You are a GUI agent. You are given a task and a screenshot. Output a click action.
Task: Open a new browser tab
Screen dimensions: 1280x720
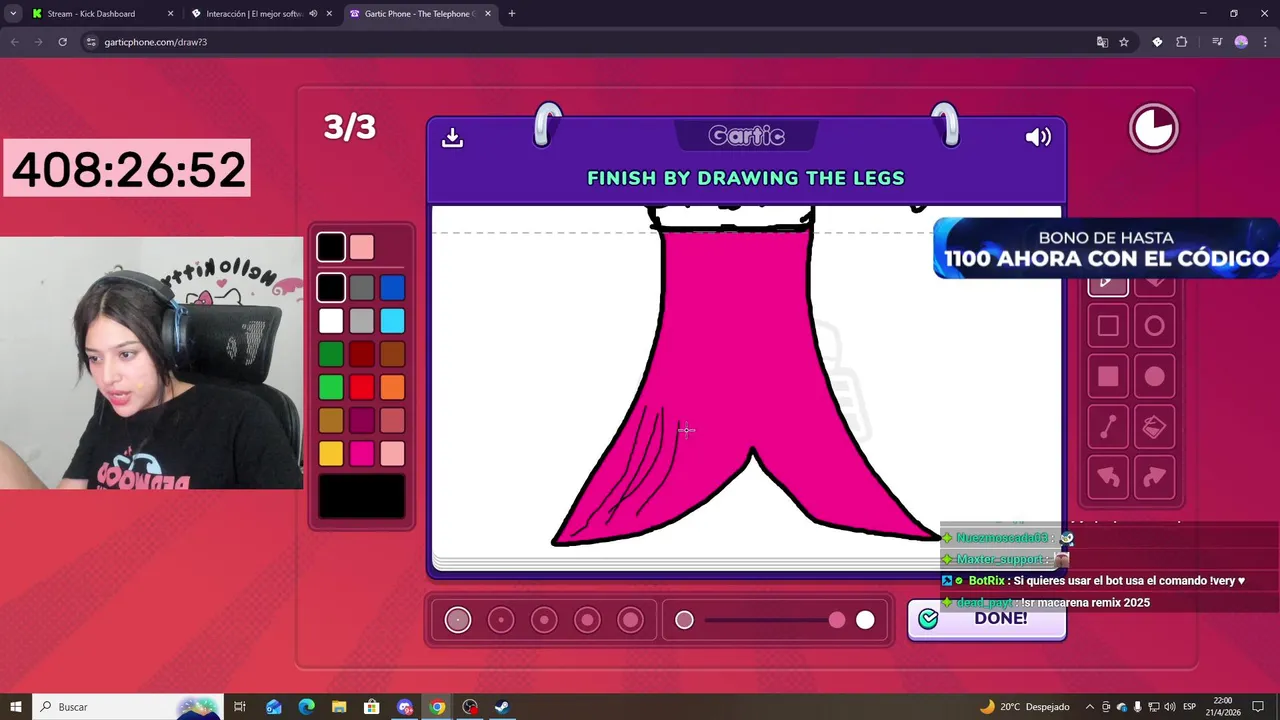click(512, 14)
